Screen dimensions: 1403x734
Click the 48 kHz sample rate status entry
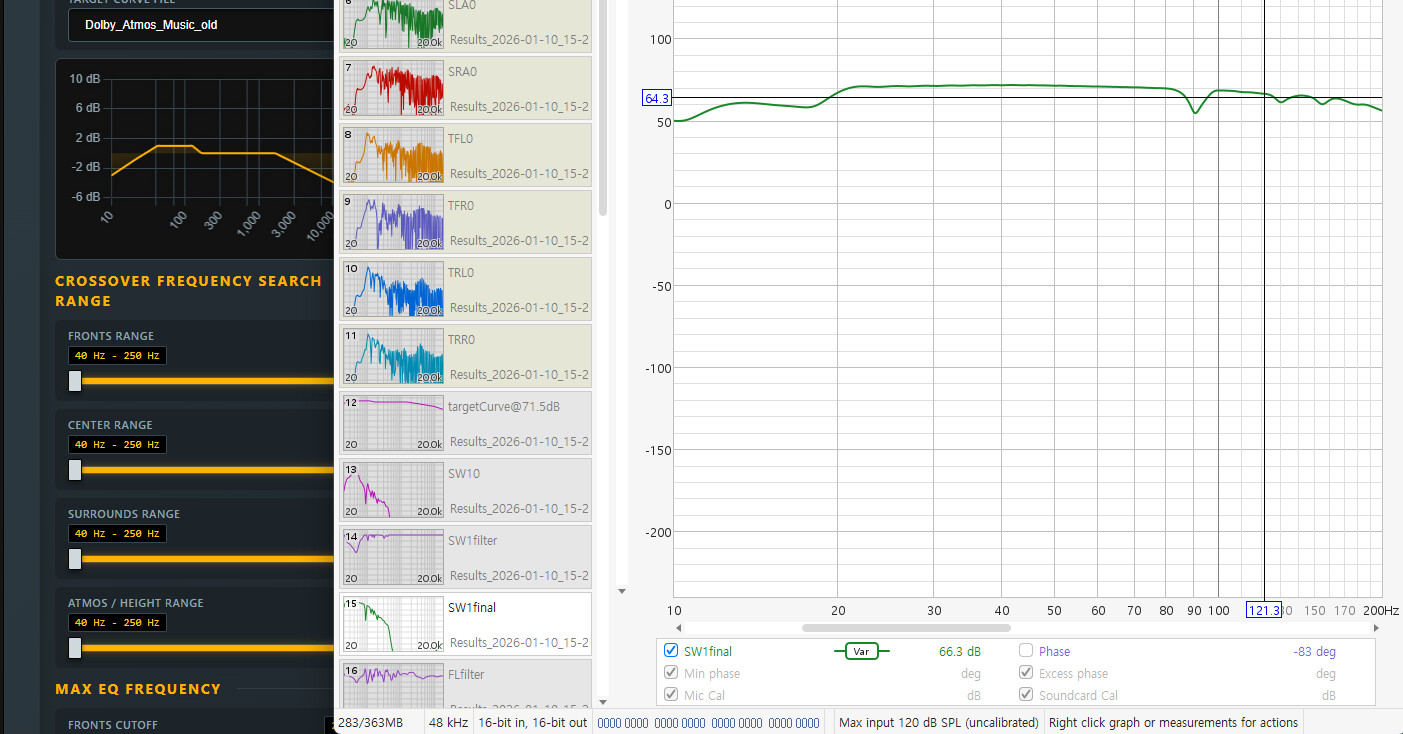[x=449, y=723]
